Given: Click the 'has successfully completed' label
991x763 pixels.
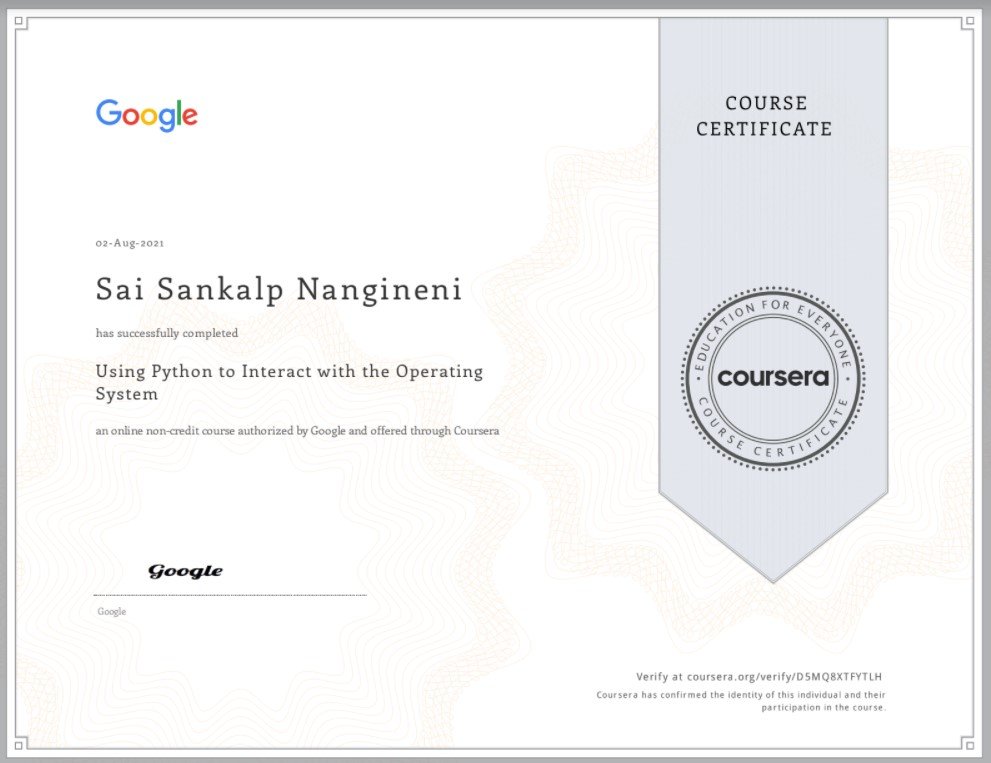Looking at the screenshot, I should (x=166, y=333).
